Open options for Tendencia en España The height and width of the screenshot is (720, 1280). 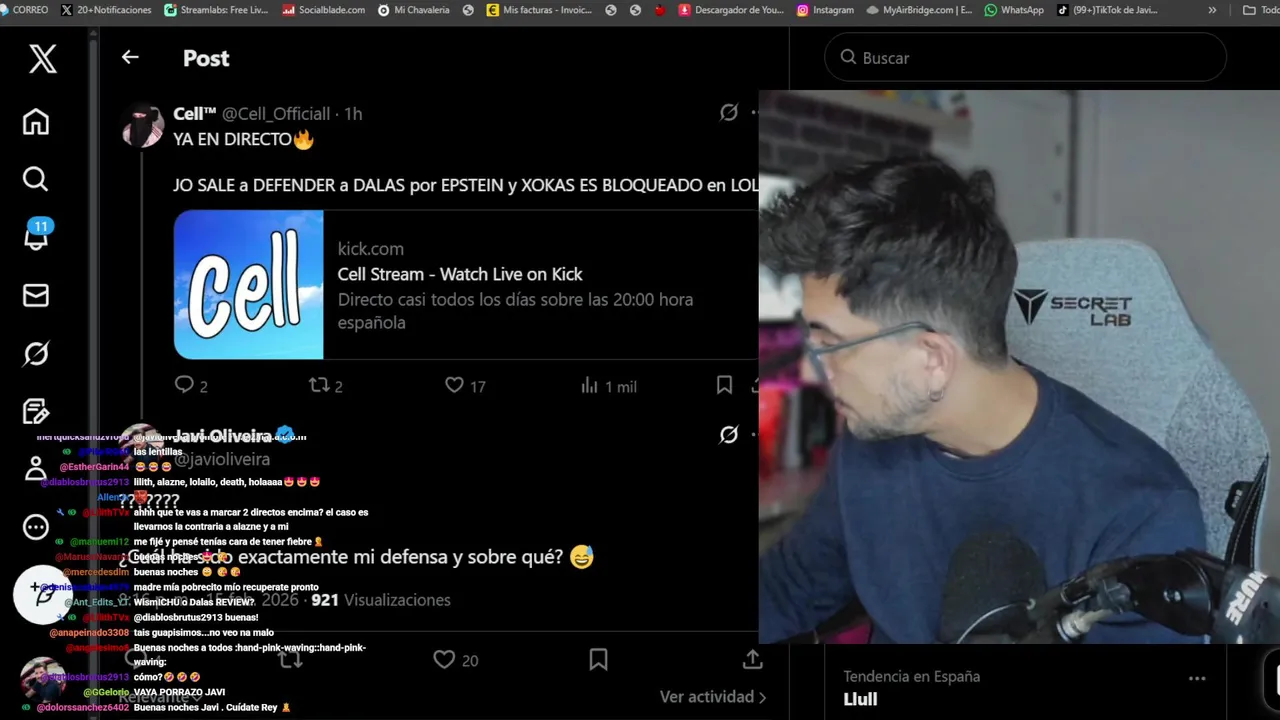(x=1197, y=678)
